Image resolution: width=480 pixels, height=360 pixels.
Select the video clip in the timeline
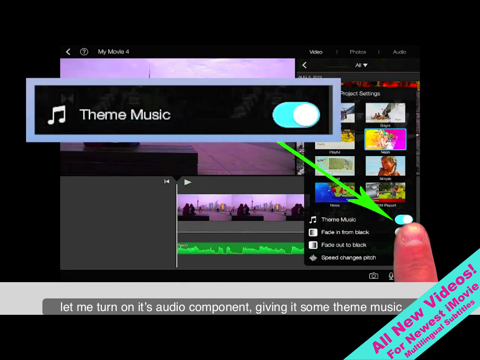click(240, 208)
